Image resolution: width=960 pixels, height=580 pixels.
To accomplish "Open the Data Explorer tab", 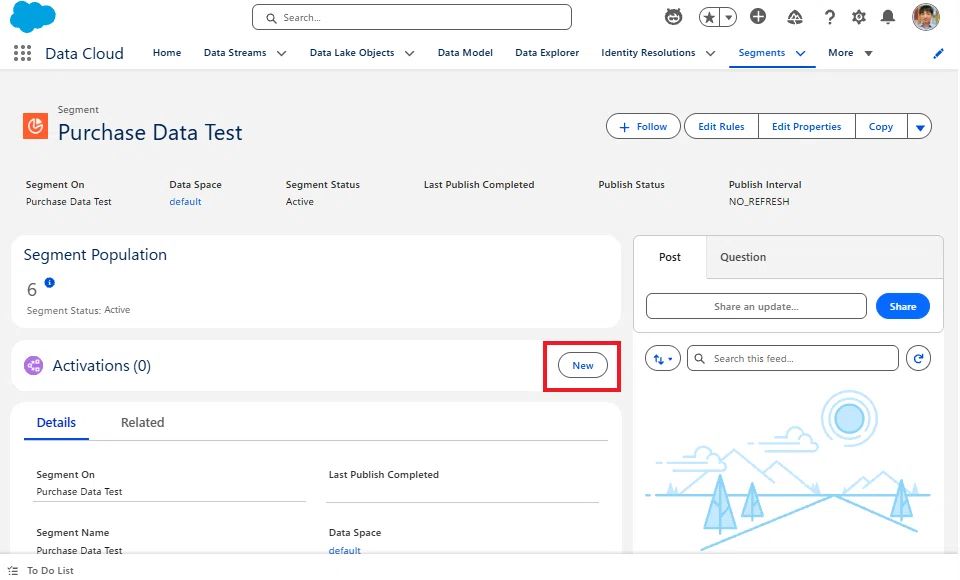I will point(547,53).
